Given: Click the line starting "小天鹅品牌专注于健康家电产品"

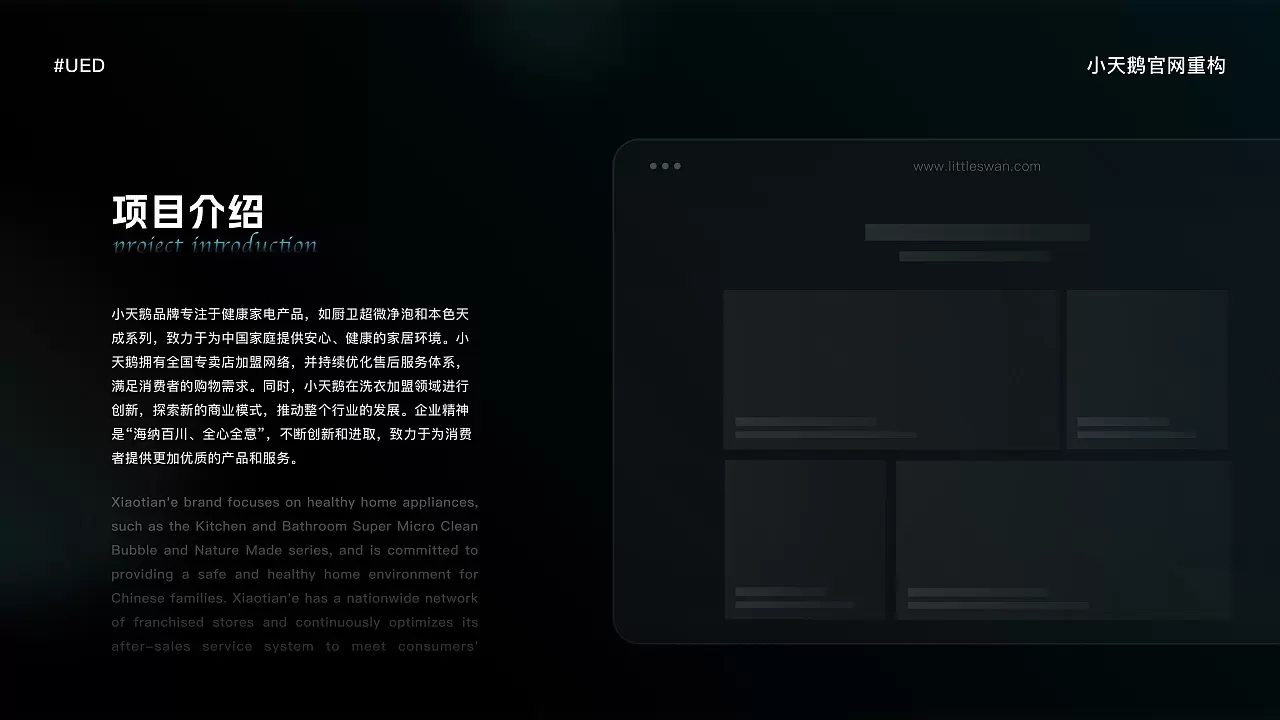Looking at the screenshot, I should point(290,314).
